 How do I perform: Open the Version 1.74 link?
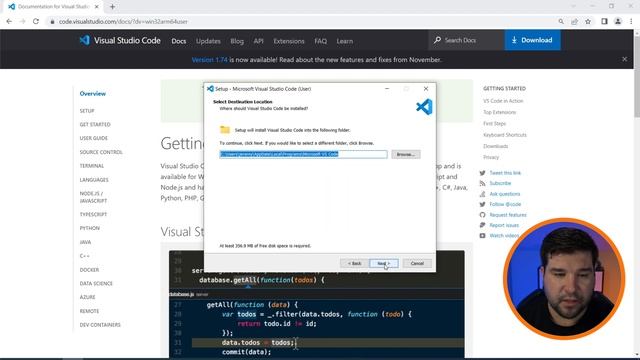(x=209, y=60)
